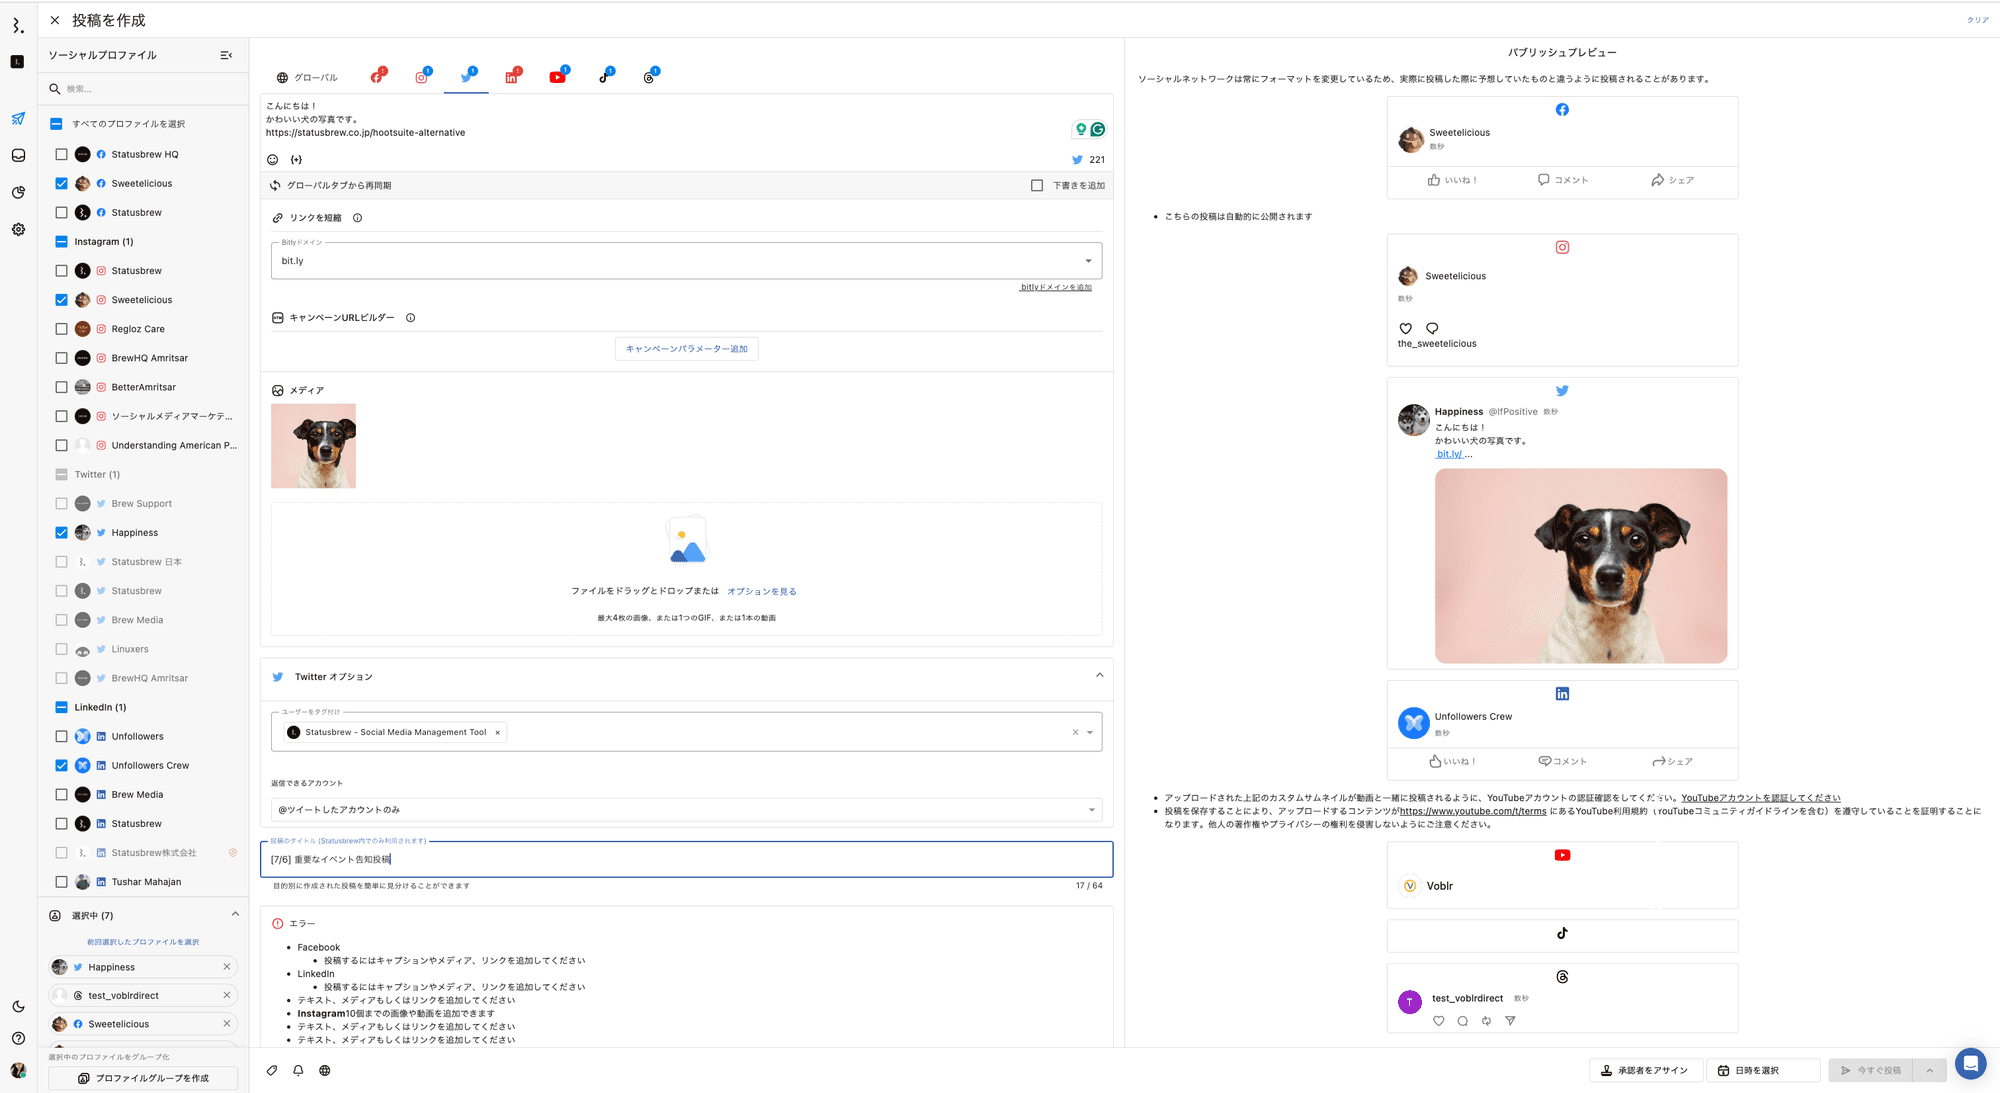This screenshot has height=1093, width=2000.
Task: Collapse the Twitter オプション section
Action: [1099, 676]
